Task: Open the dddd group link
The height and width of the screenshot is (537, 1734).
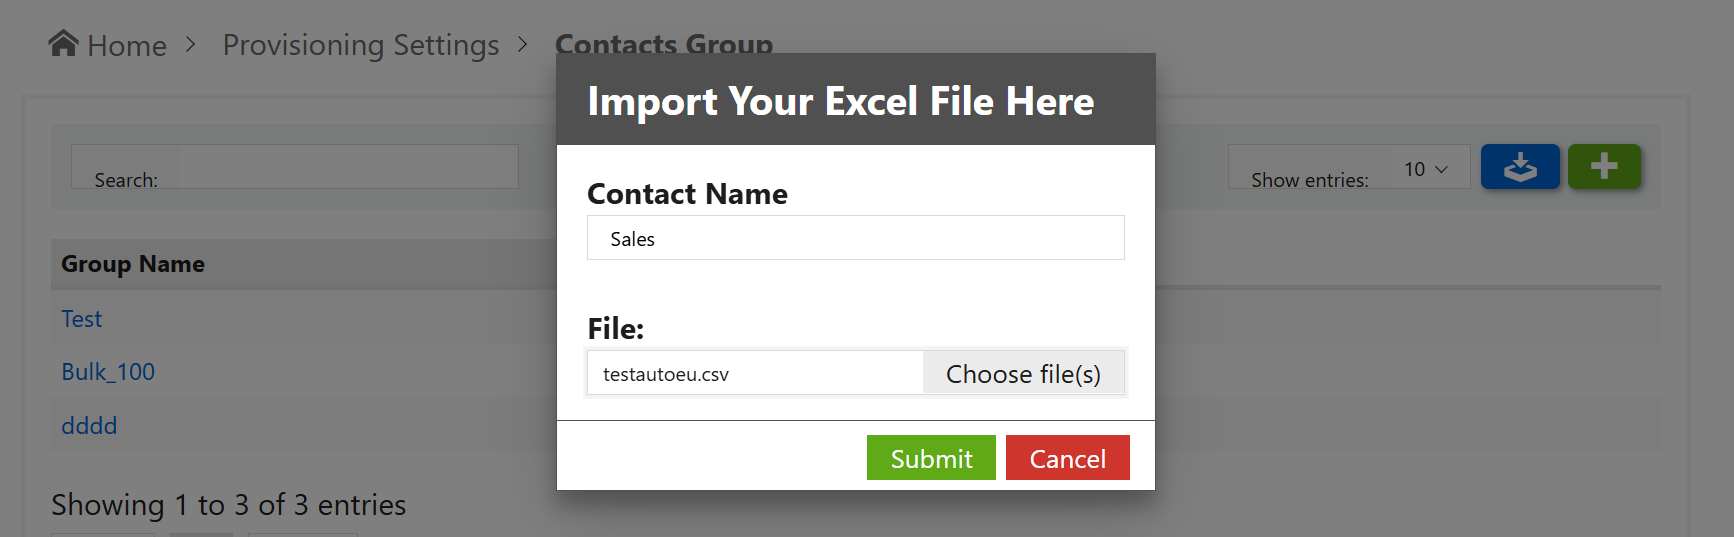Action: point(89,426)
